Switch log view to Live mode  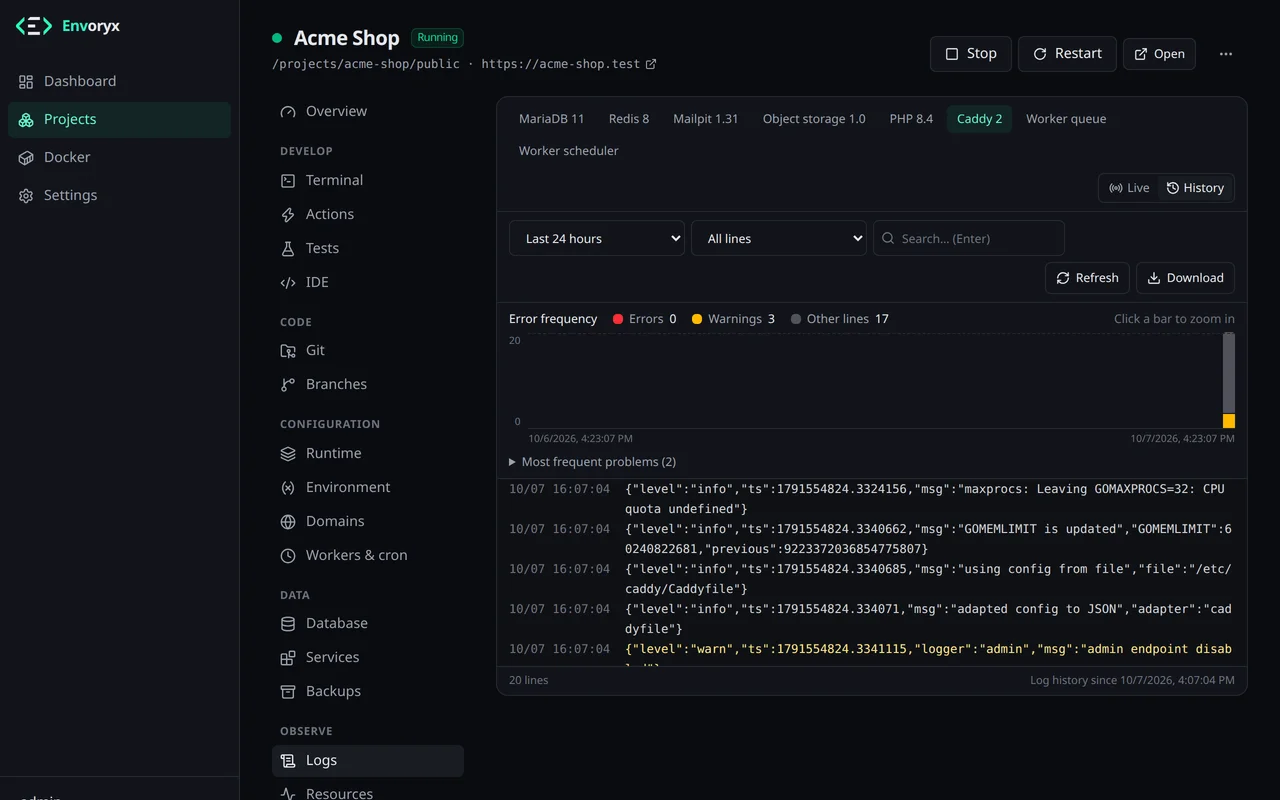1129,188
